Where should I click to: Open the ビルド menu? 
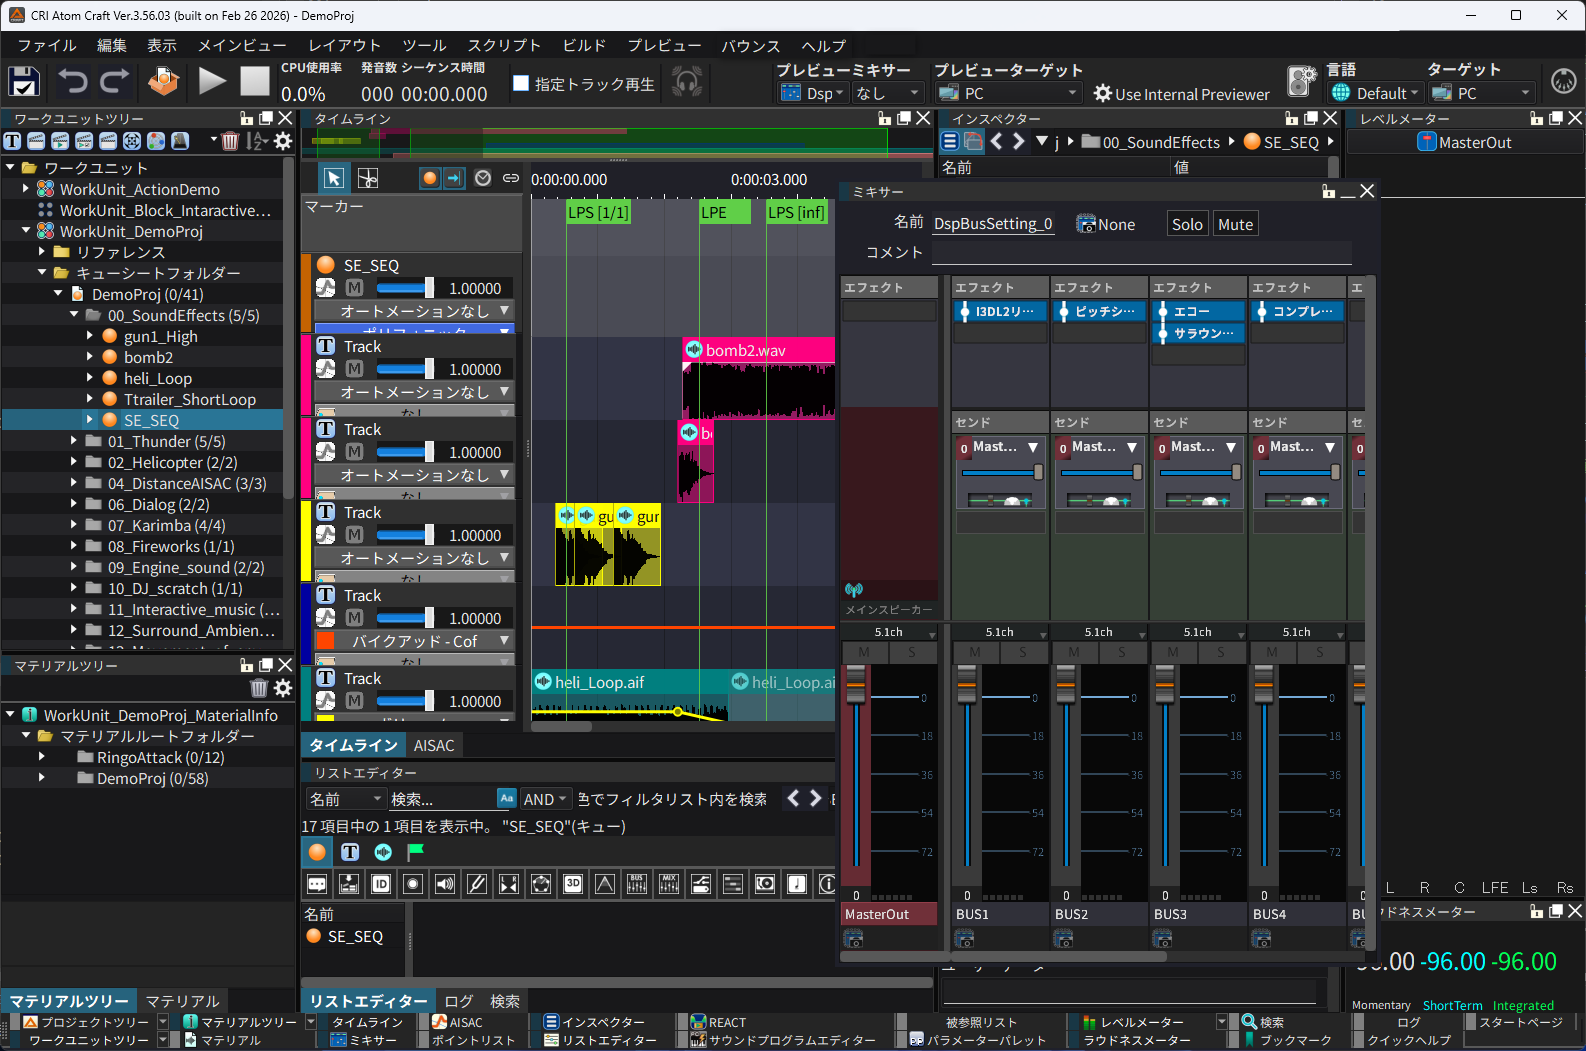click(584, 45)
